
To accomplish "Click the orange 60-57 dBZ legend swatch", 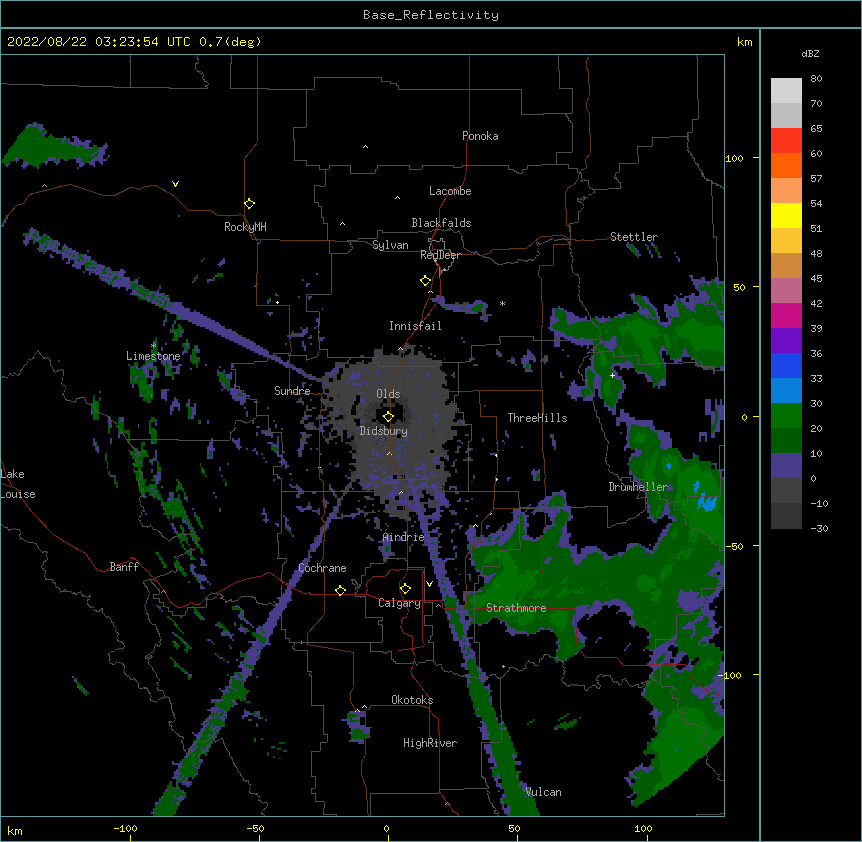I will [786, 165].
